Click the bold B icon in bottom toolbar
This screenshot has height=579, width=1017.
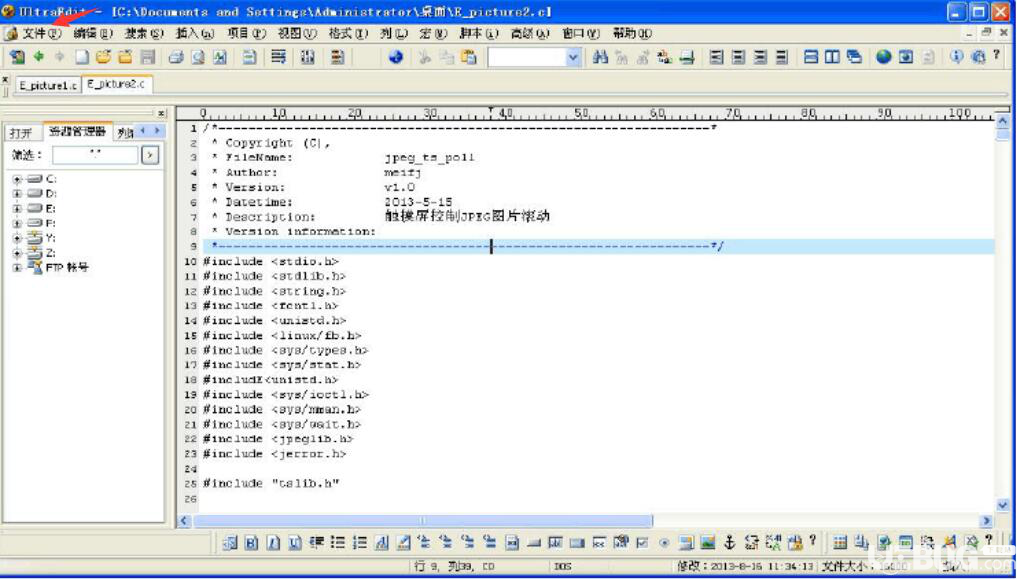252,541
